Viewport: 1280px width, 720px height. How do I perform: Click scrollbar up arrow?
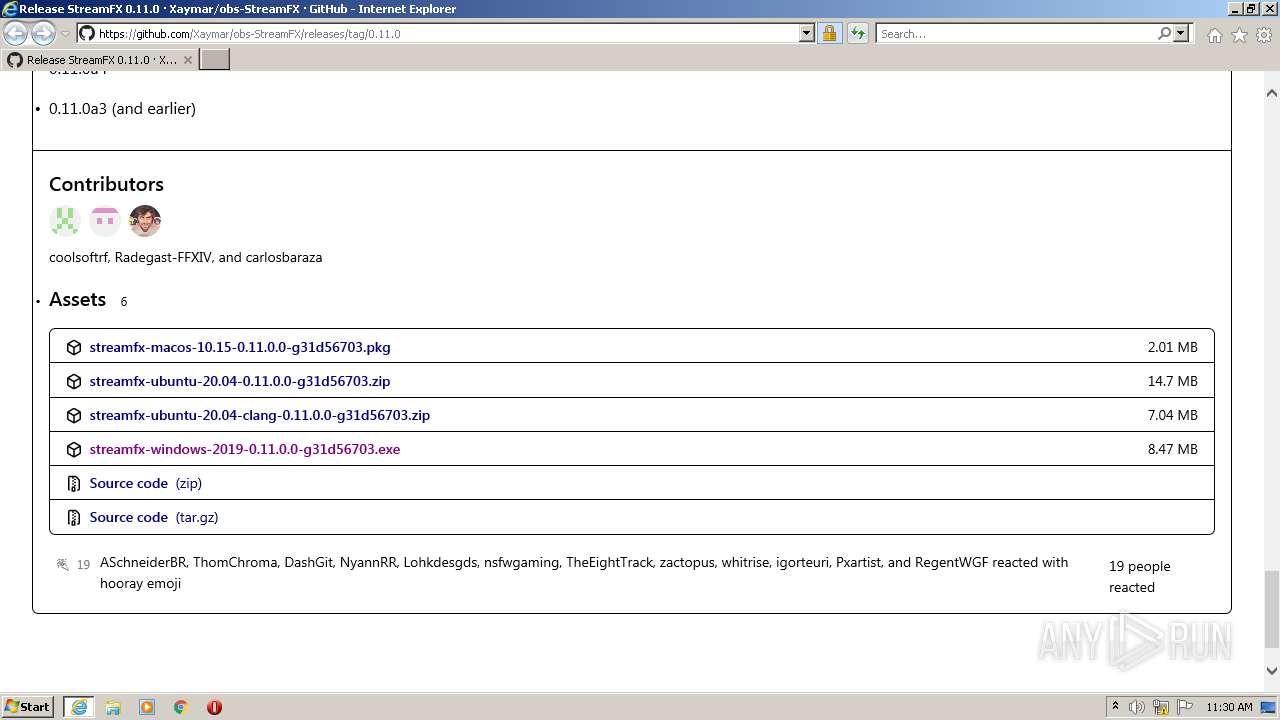(x=1272, y=93)
